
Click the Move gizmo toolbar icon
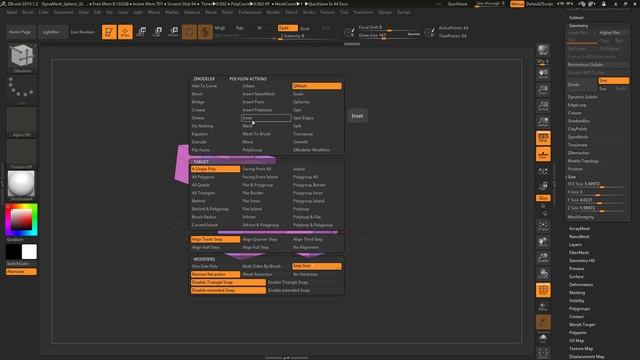tap(141, 32)
